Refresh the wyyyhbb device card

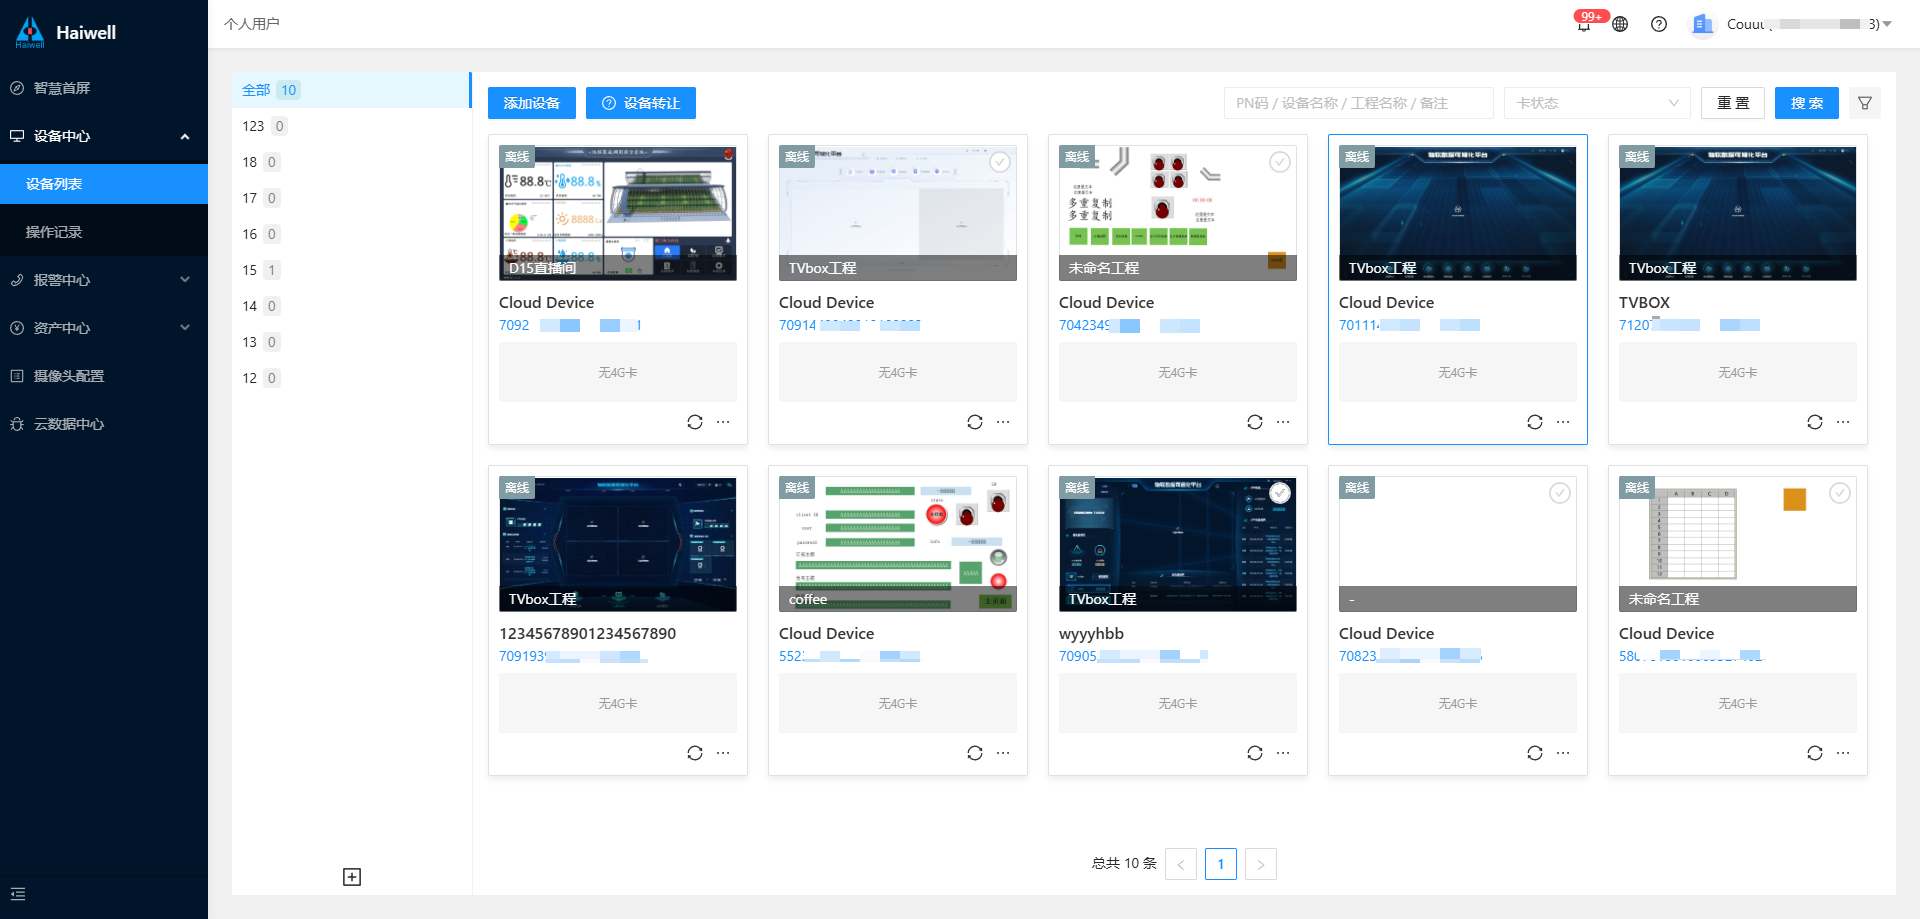pyautogui.click(x=1255, y=753)
